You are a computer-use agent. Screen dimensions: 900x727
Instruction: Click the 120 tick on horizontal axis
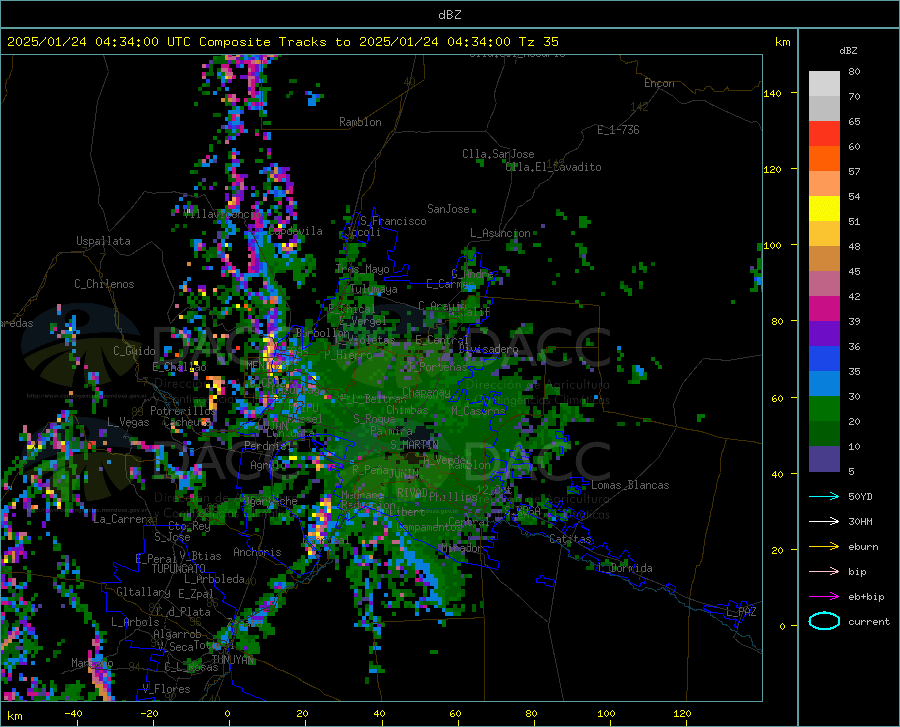tap(682, 713)
